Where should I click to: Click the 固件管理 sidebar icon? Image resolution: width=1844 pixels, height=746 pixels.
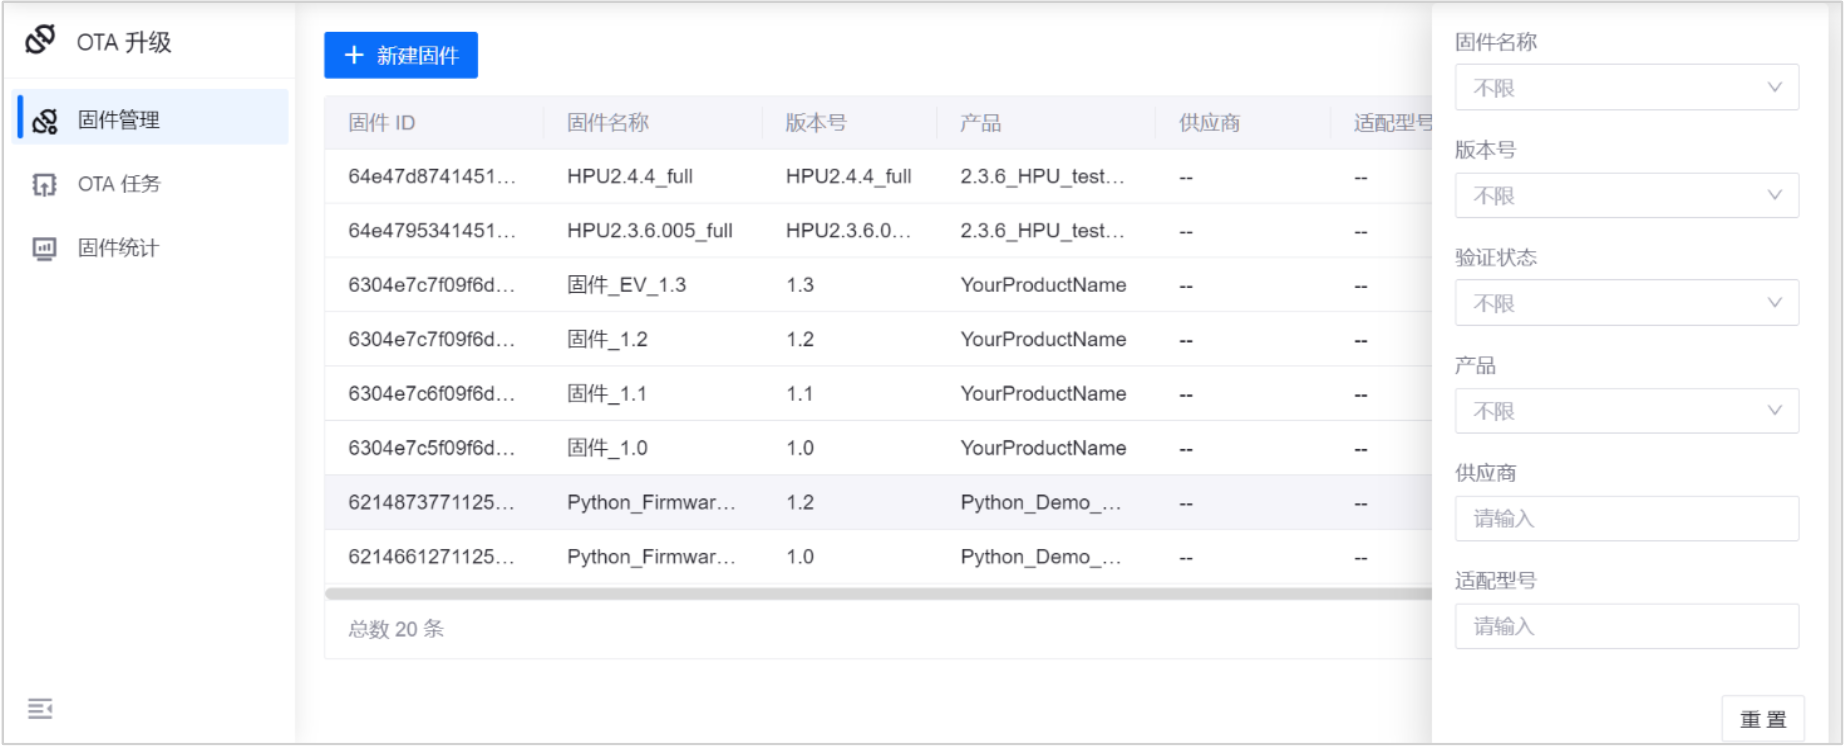pyautogui.click(x=45, y=121)
